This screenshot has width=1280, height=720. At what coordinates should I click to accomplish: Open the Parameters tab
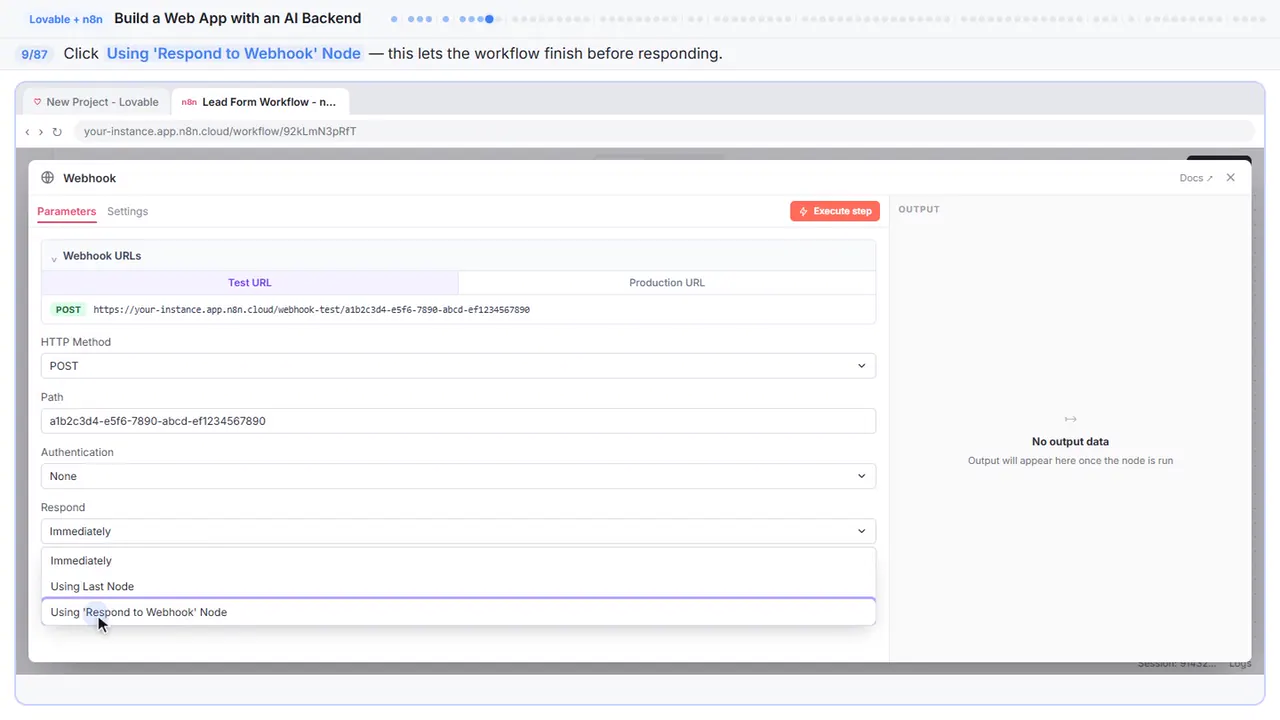pos(66,211)
